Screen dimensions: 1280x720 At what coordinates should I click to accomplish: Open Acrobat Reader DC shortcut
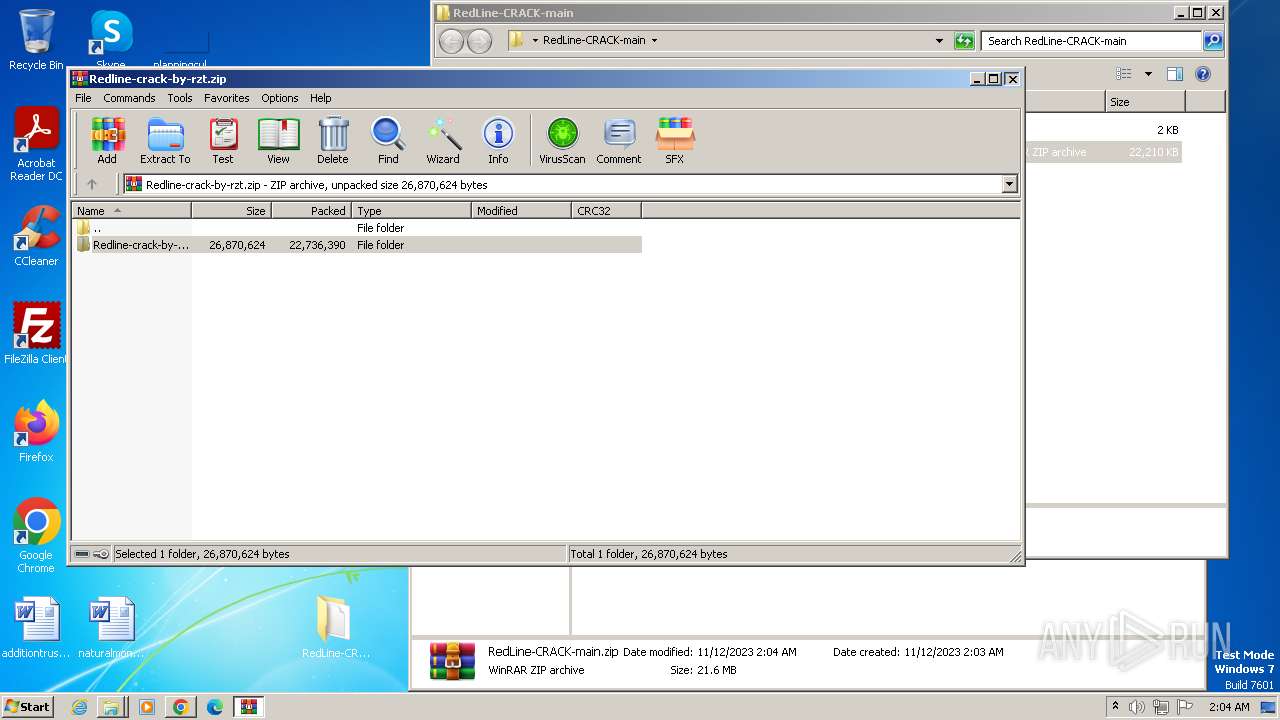(x=36, y=145)
